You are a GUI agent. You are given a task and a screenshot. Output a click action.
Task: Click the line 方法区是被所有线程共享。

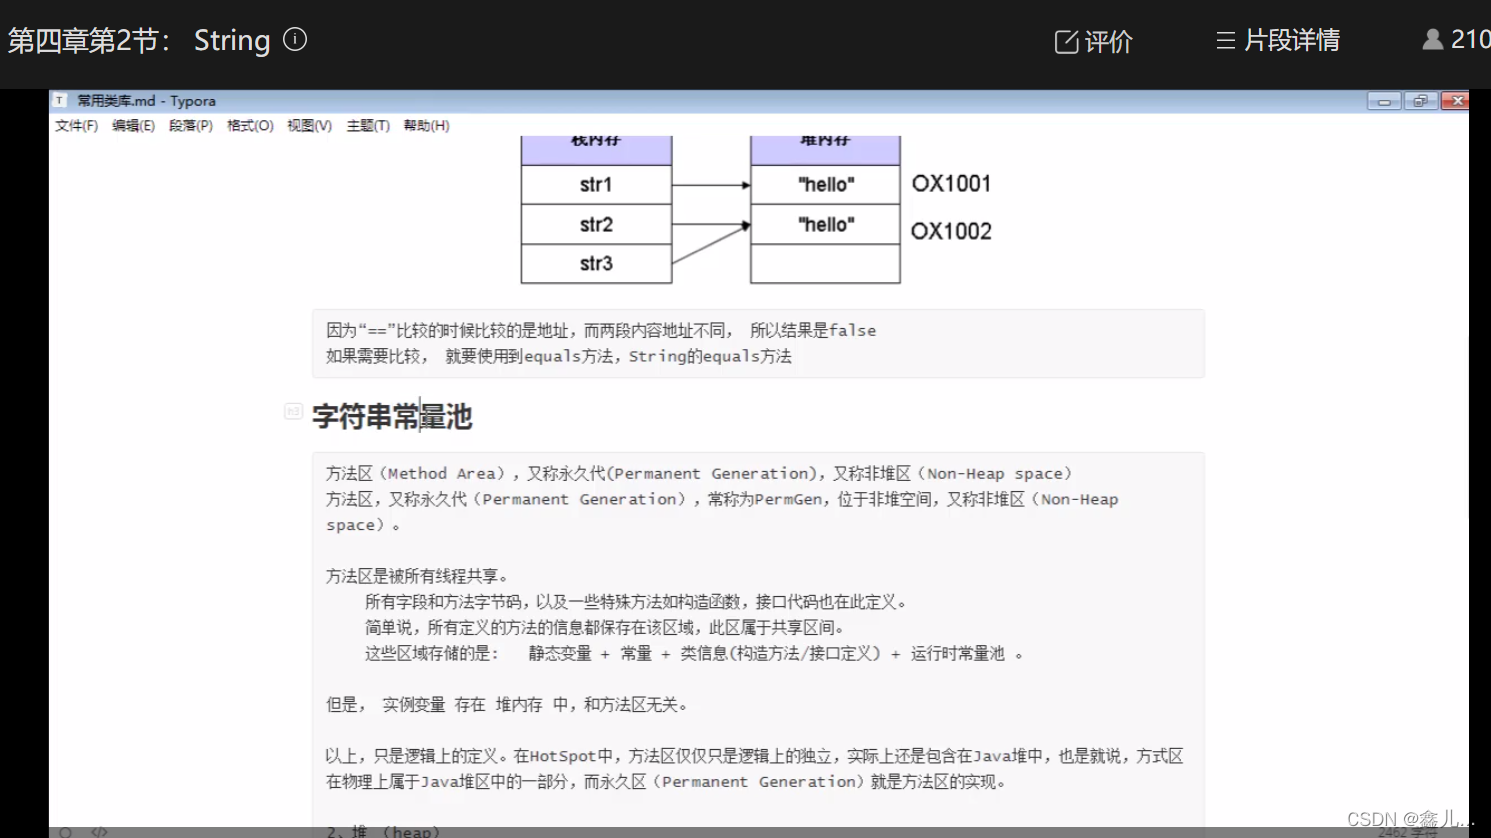[417, 576]
